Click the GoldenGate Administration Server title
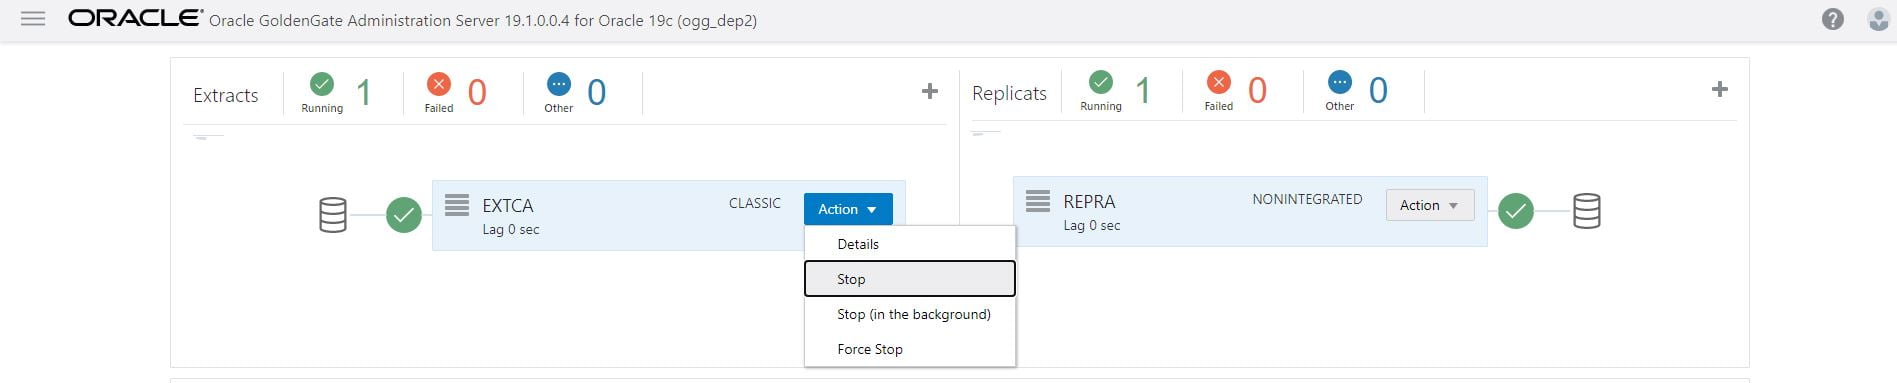1897x383 pixels. (483, 20)
